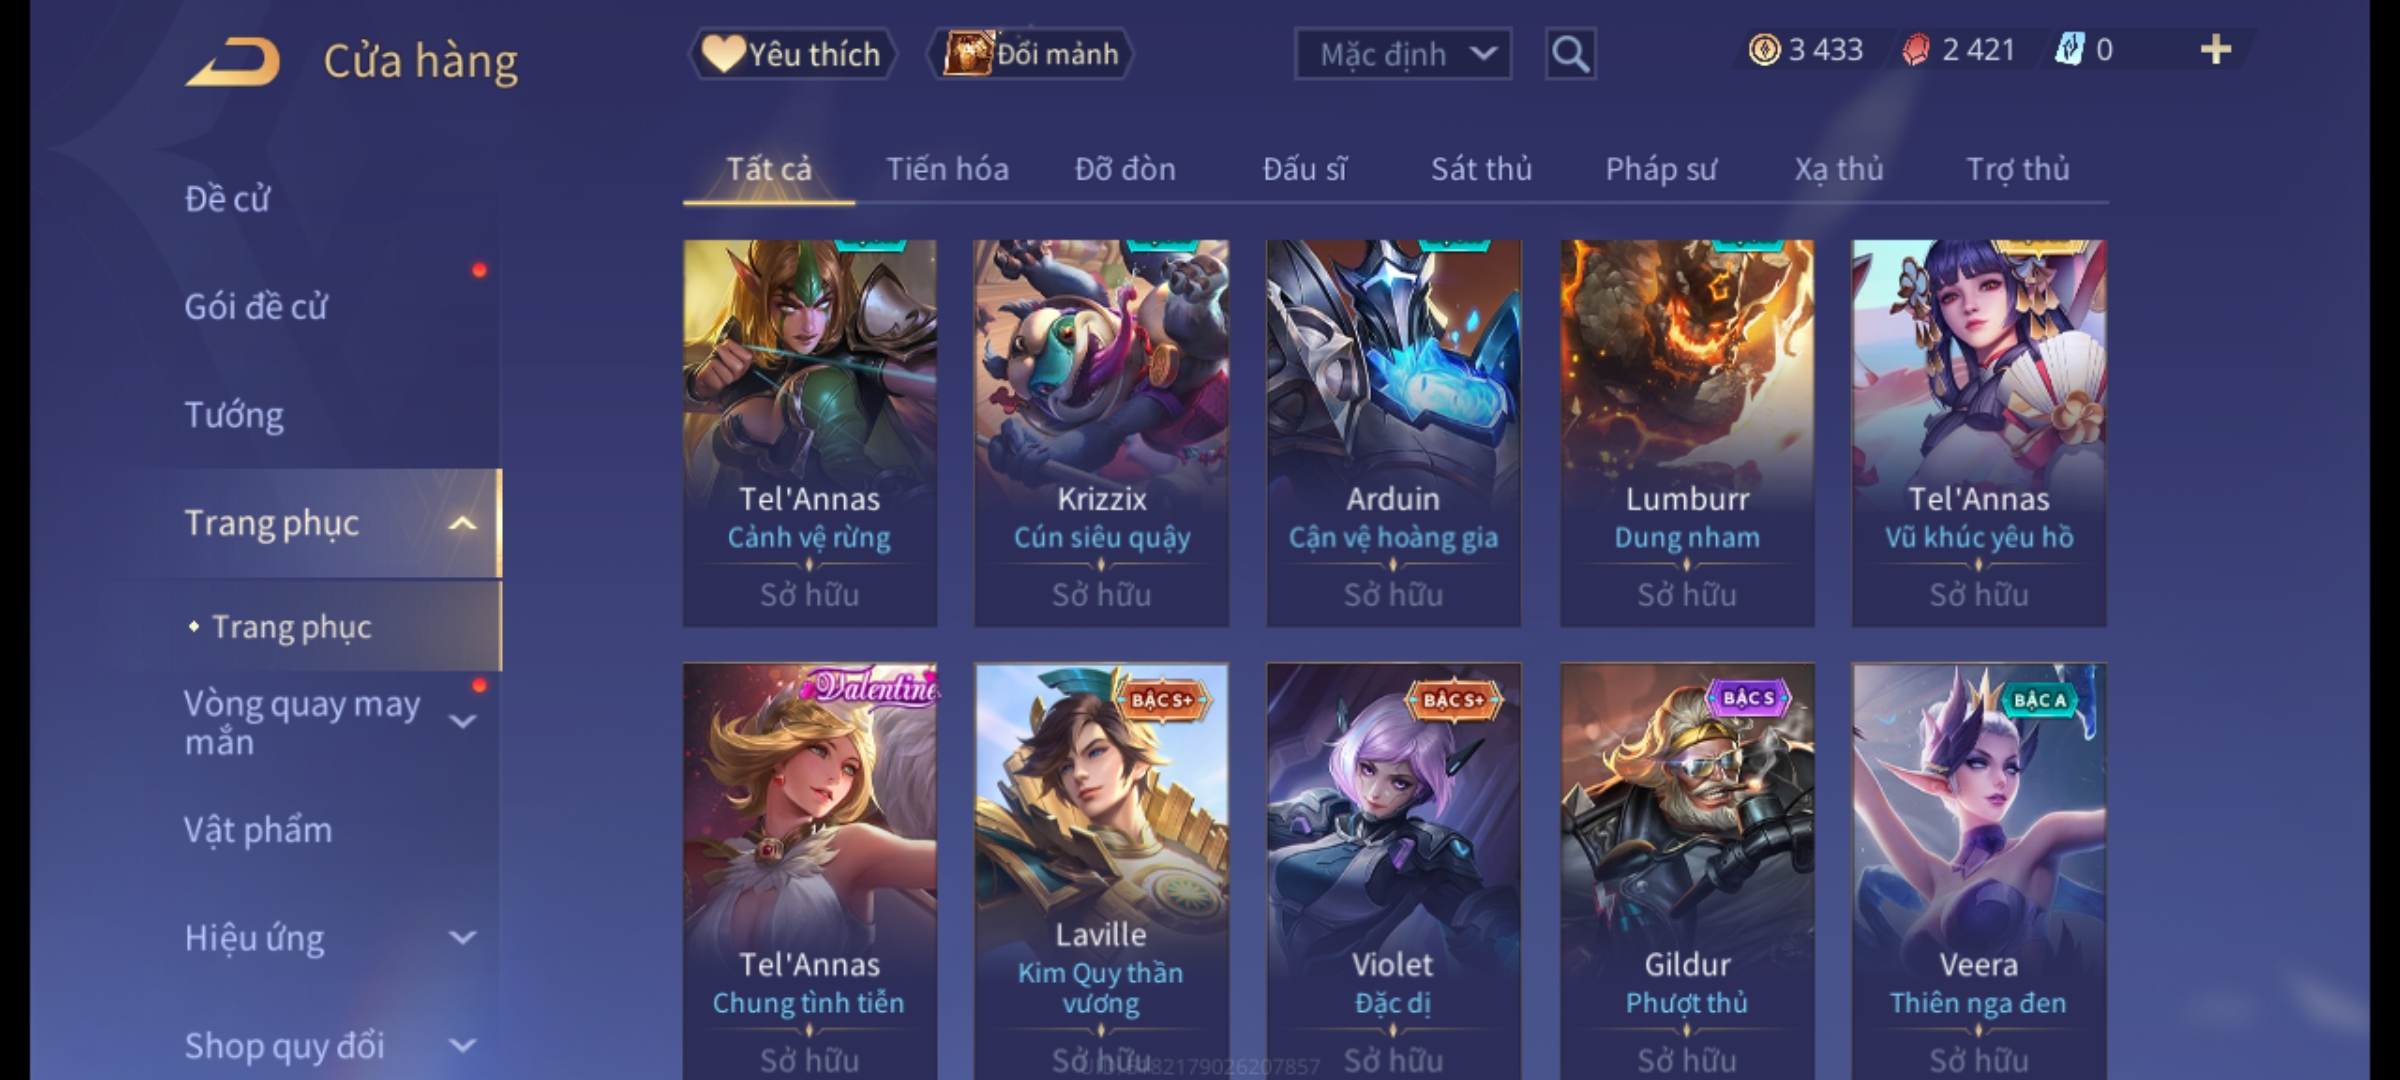Viewport: 2400px width, 1080px height.
Task: Select the Krizzix Cún siêu quậy skin card
Action: click(x=1101, y=433)
